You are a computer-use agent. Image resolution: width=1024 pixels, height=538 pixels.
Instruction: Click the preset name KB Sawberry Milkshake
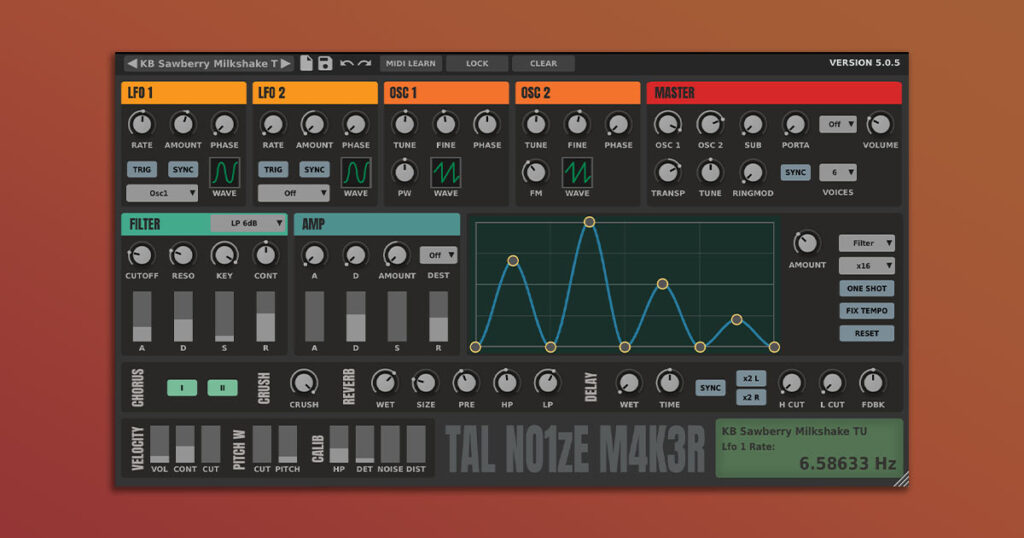pos(208,63)
